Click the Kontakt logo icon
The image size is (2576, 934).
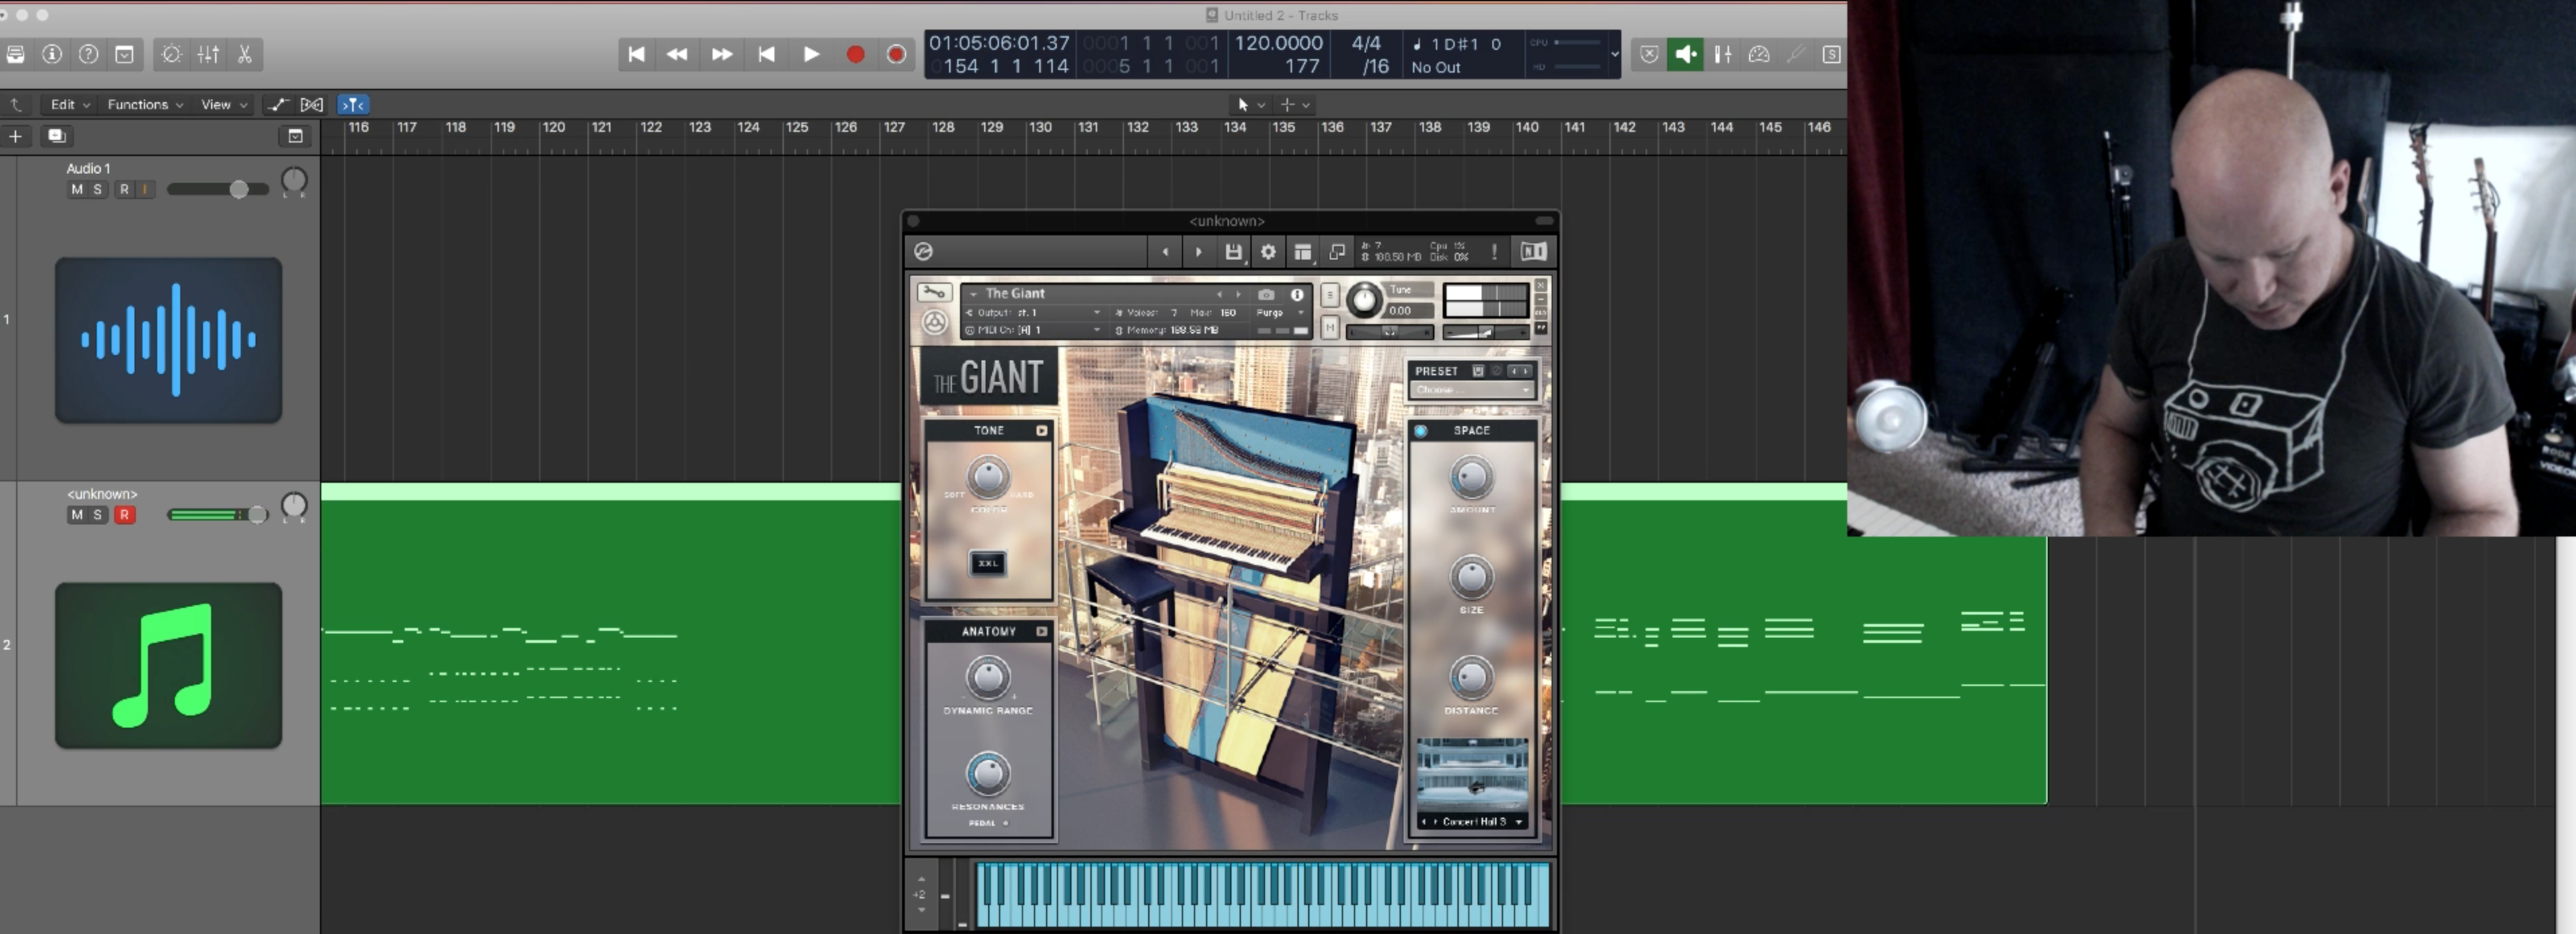923,252
